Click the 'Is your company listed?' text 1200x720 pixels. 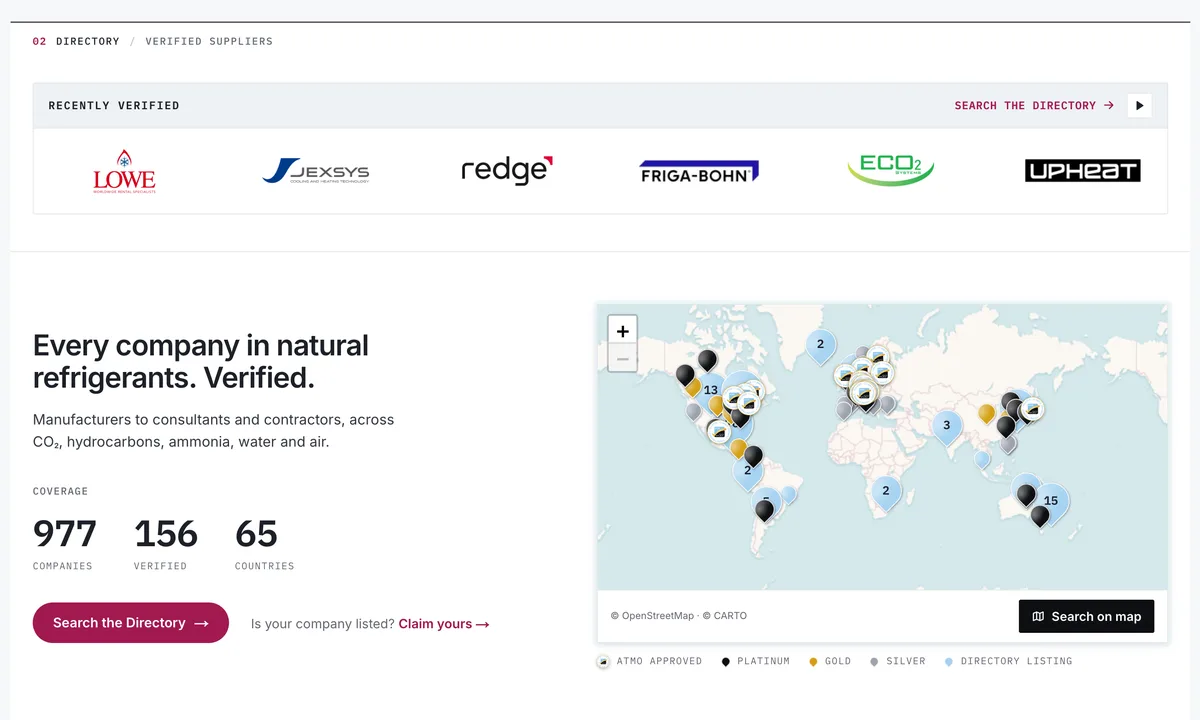322,624
